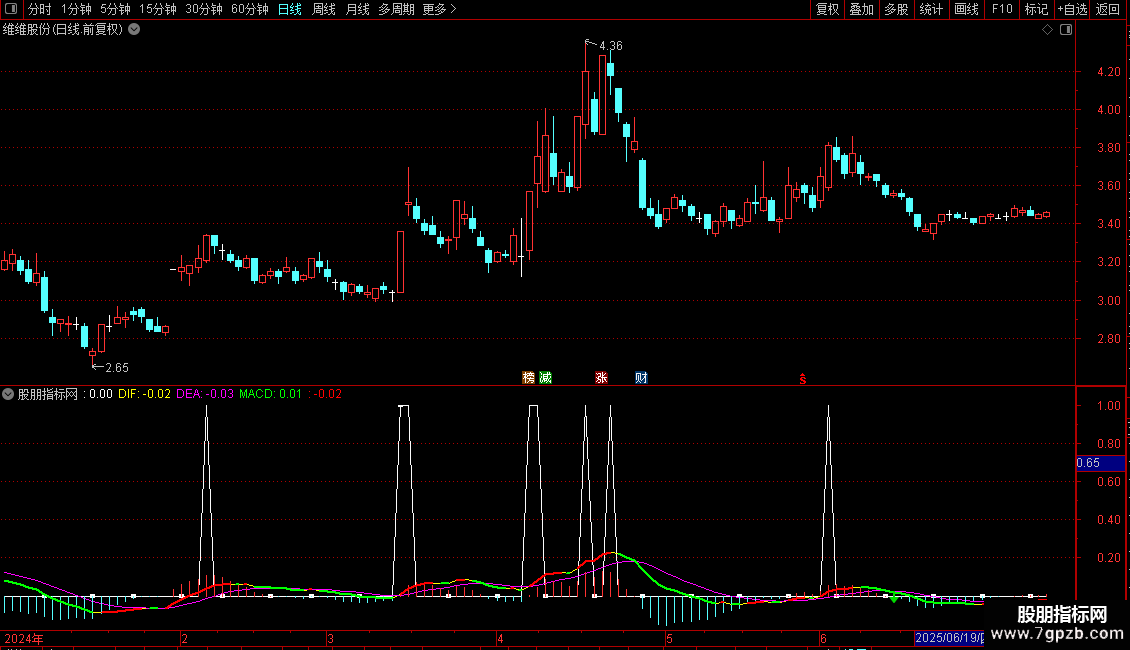Click the red 涨 event marker
Screen dimensions: 1130x650
tap(601, 378)
